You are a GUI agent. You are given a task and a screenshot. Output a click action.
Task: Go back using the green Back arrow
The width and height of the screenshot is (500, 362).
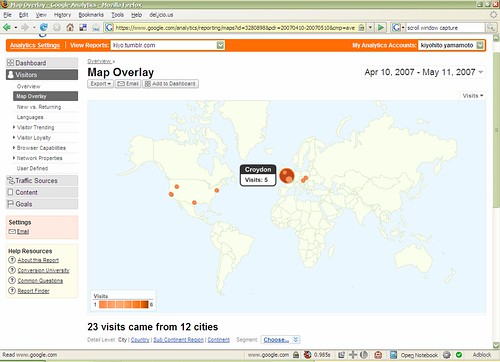(7, 27)
